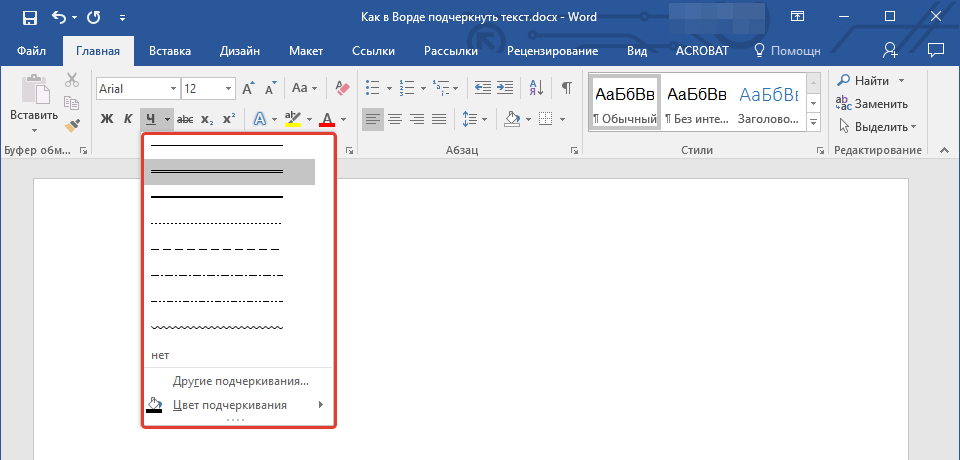Toggle superscript x² formatting
The image size is (960, 460).
(228, 120)
